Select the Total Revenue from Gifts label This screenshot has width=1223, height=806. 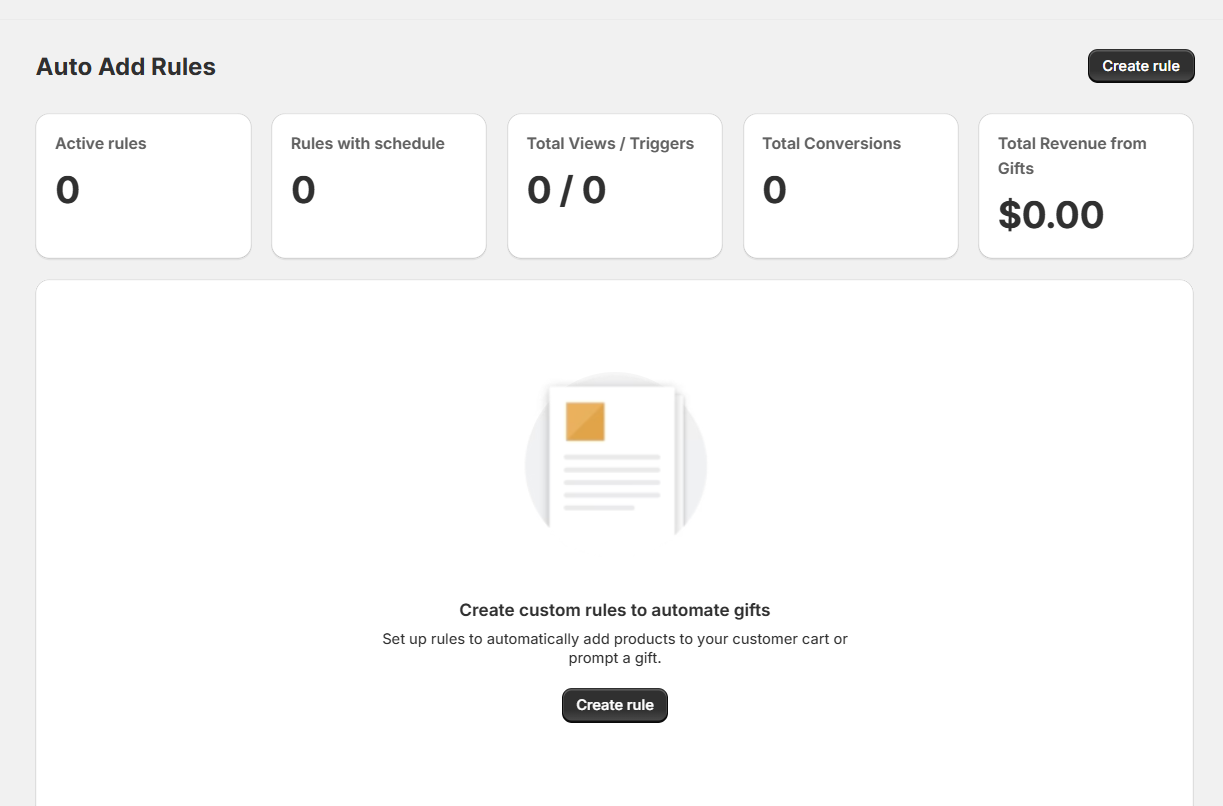(x=1072, y=156)
